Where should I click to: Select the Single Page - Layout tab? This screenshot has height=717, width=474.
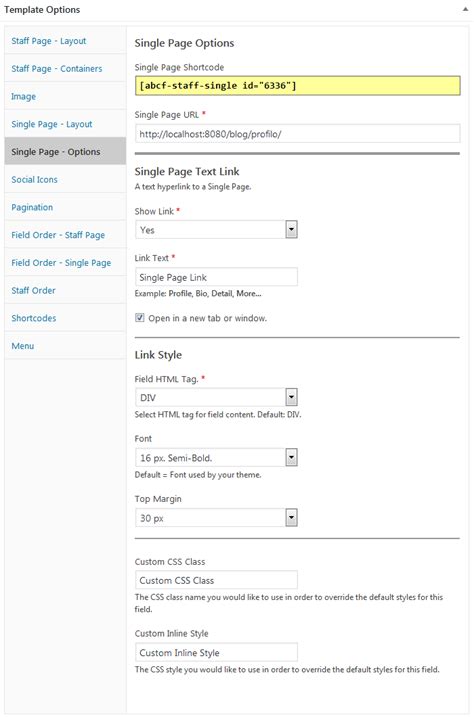(x=65, y=124)
